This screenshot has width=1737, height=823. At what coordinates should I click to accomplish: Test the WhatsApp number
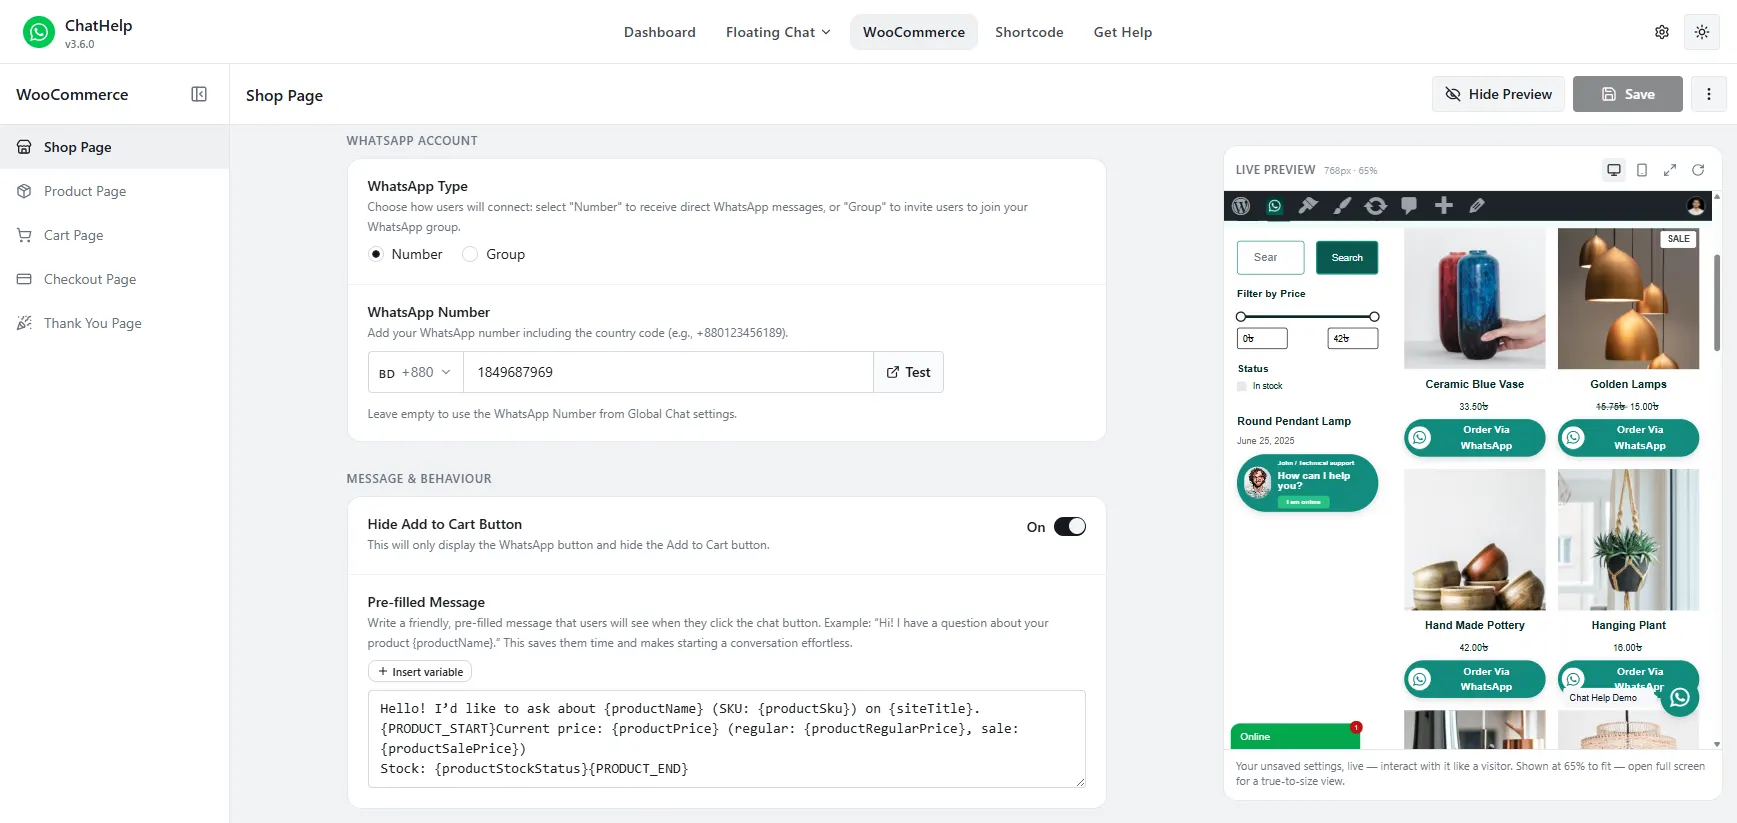click(908, 372)
